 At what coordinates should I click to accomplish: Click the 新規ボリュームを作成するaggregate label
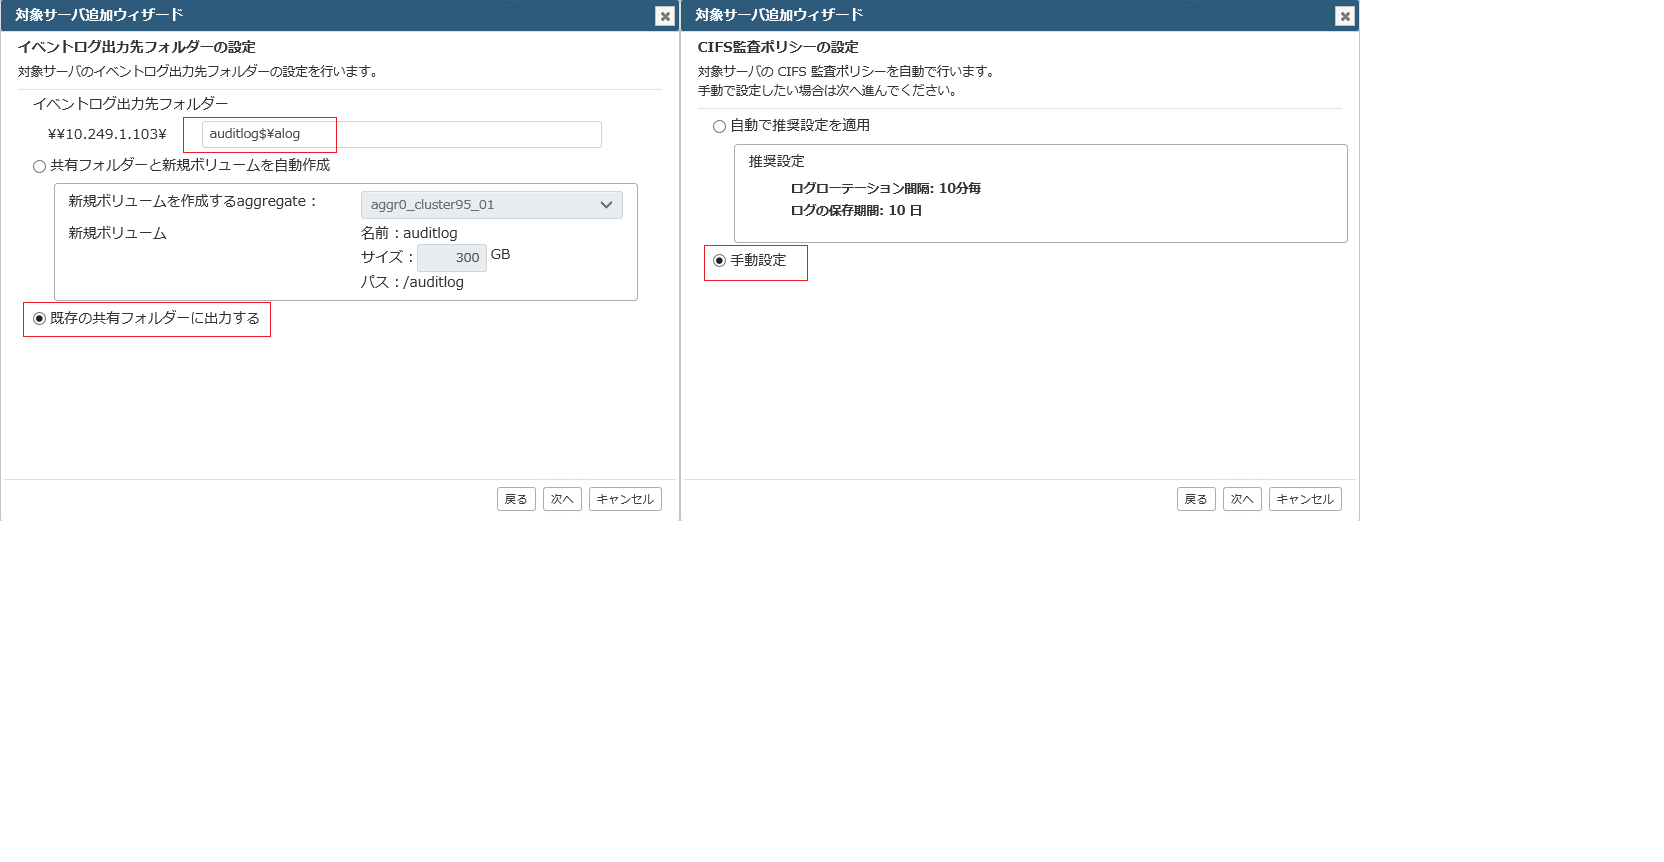pos(193,201)
